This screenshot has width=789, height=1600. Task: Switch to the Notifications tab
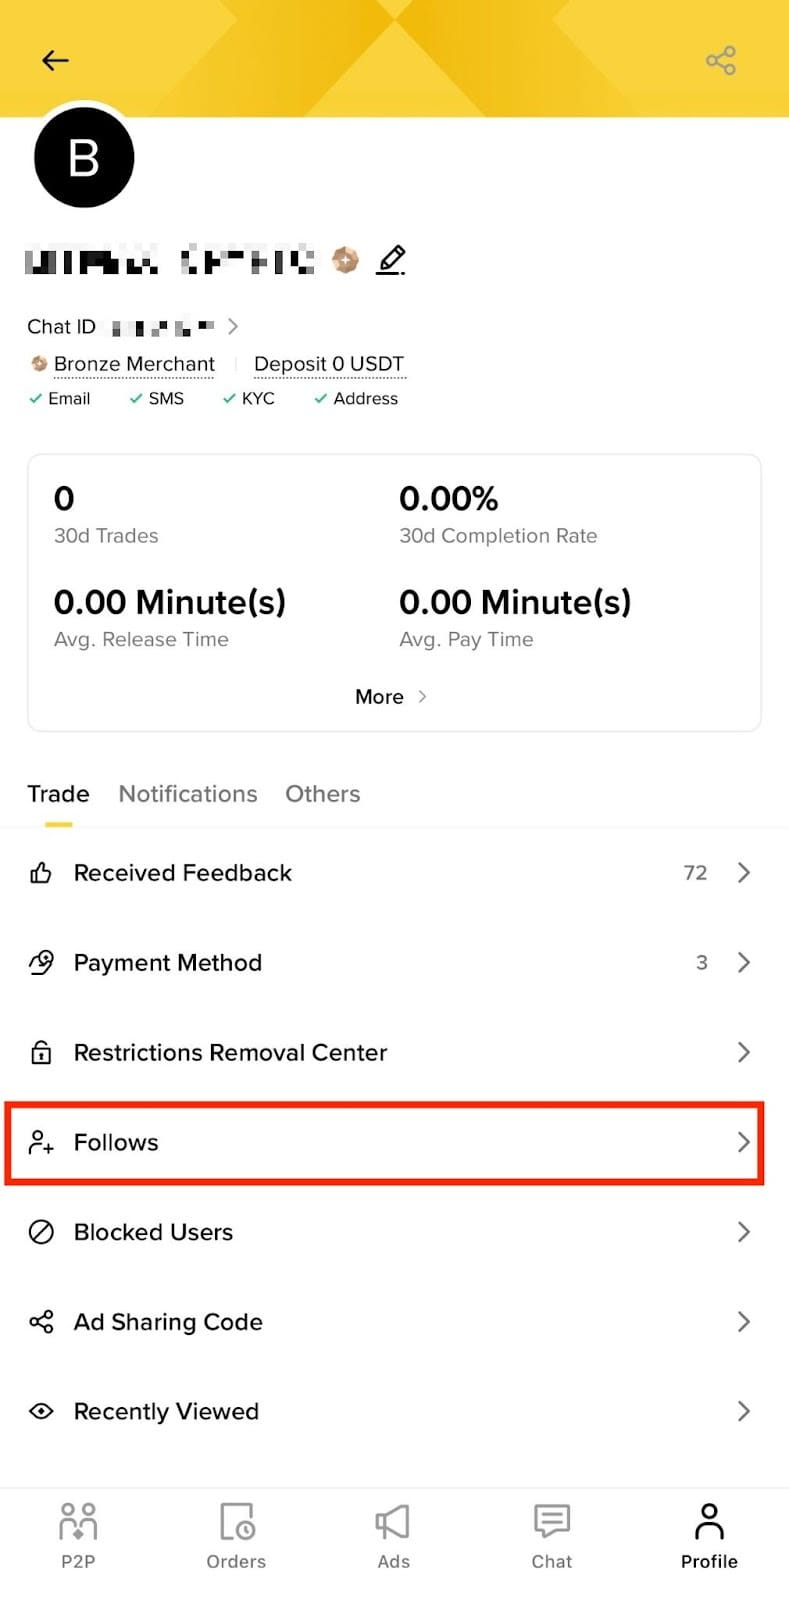point(188,794)
